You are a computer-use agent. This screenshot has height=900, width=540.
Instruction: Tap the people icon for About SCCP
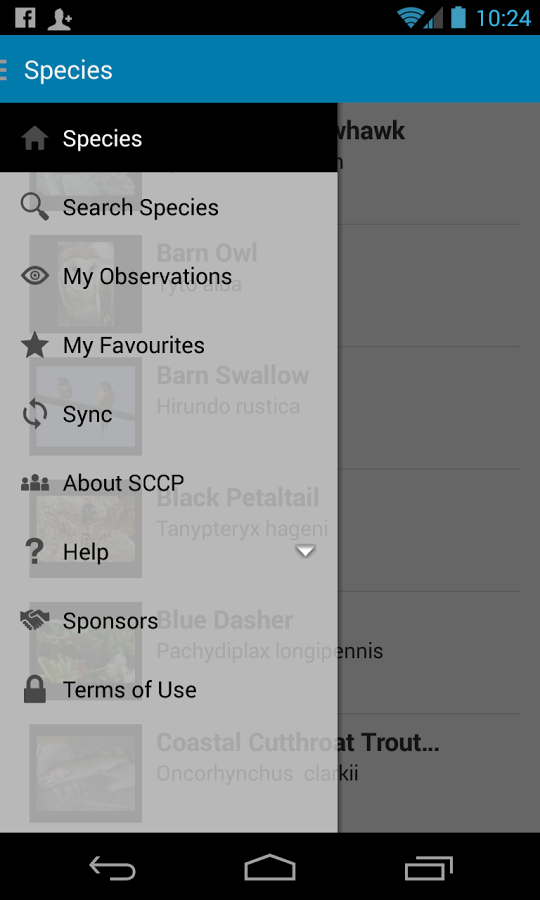point(34,483)
